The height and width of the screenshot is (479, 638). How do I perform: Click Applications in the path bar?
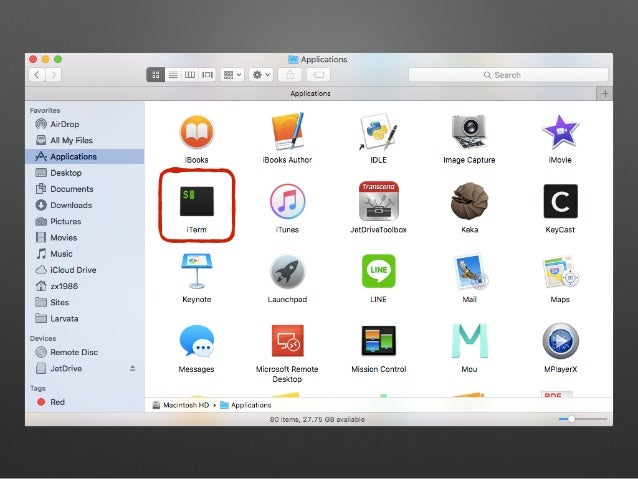pyautogui.click(x=246, y=405)
